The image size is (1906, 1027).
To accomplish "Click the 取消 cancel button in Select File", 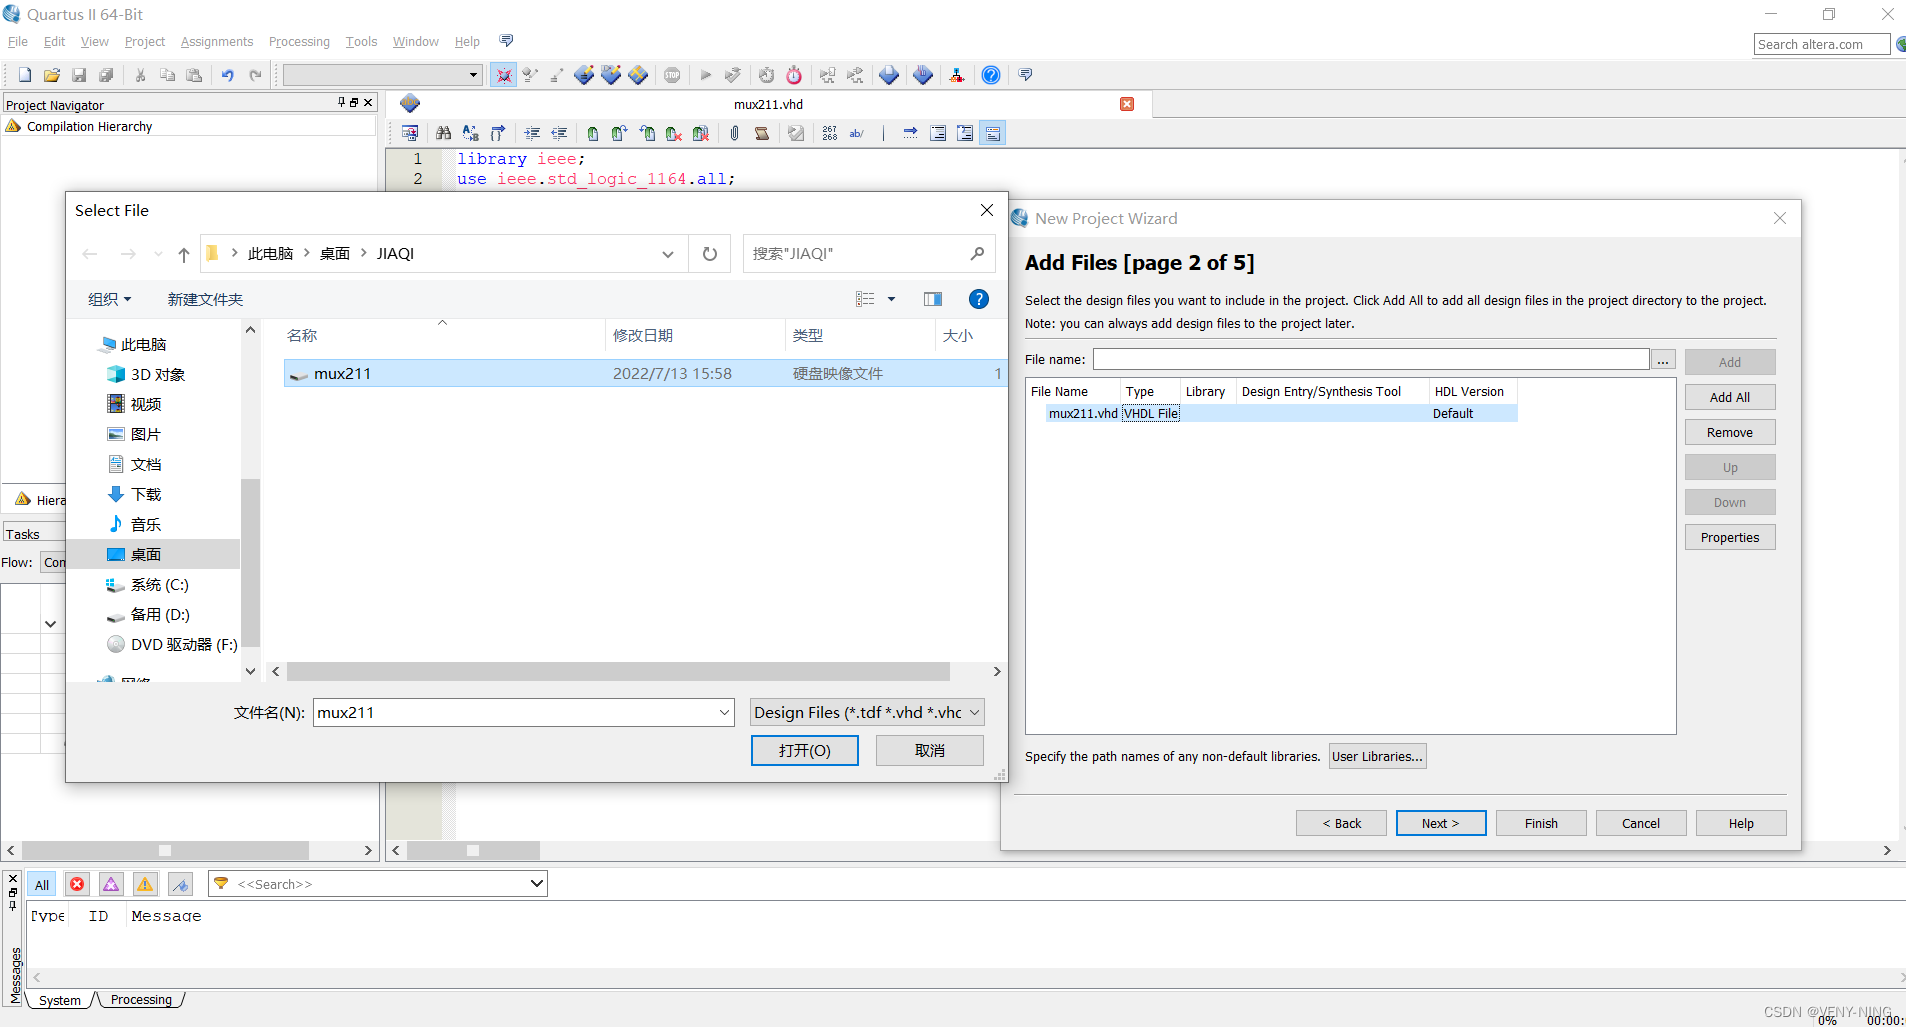I will (930, 750).
